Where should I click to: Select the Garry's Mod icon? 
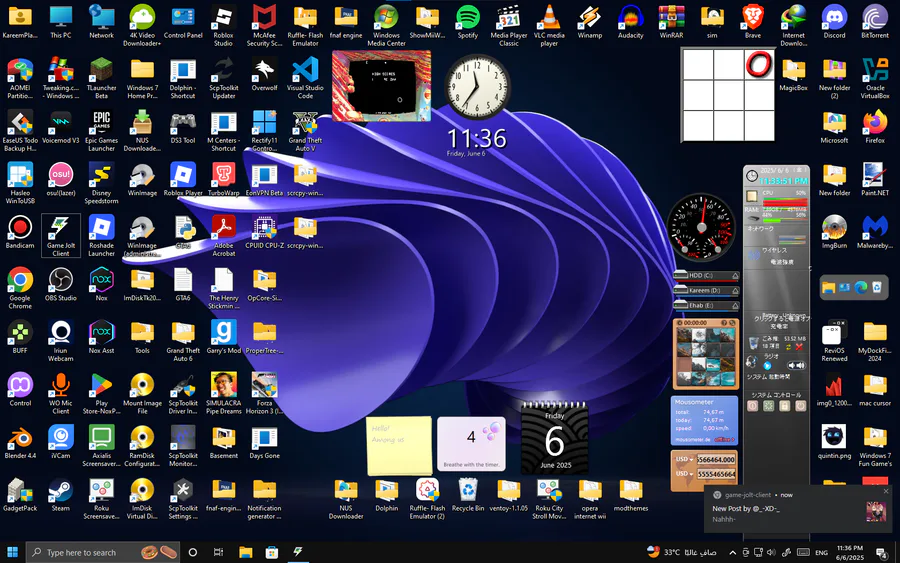click(x=223, y=337)
